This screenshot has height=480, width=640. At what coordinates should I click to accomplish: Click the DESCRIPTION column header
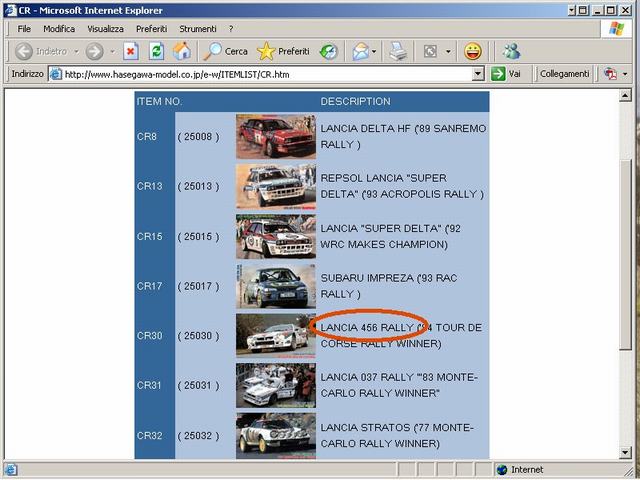tap(356, 102)
